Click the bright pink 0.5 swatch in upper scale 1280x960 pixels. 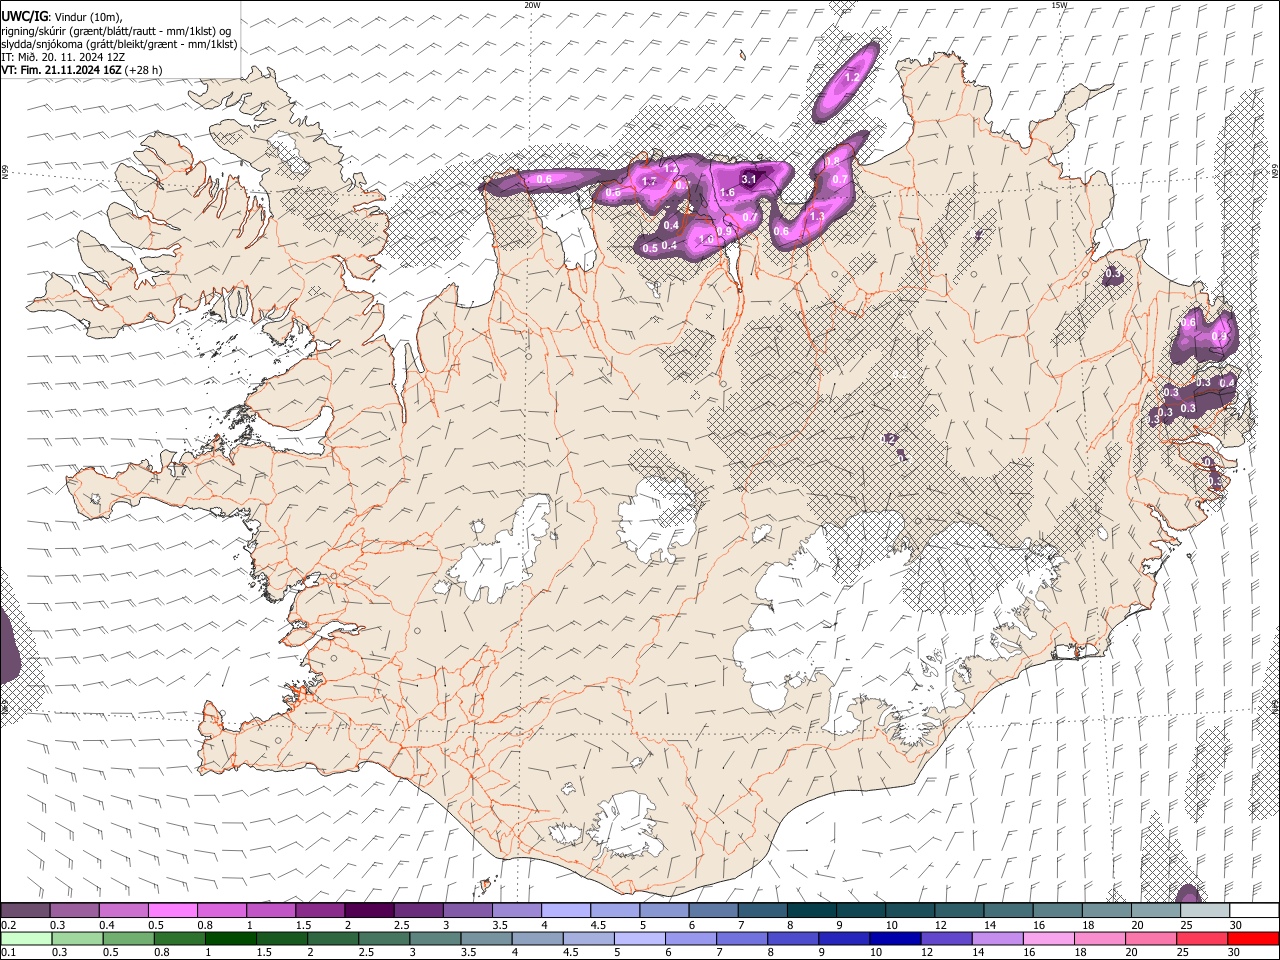(x=172, y=910)
